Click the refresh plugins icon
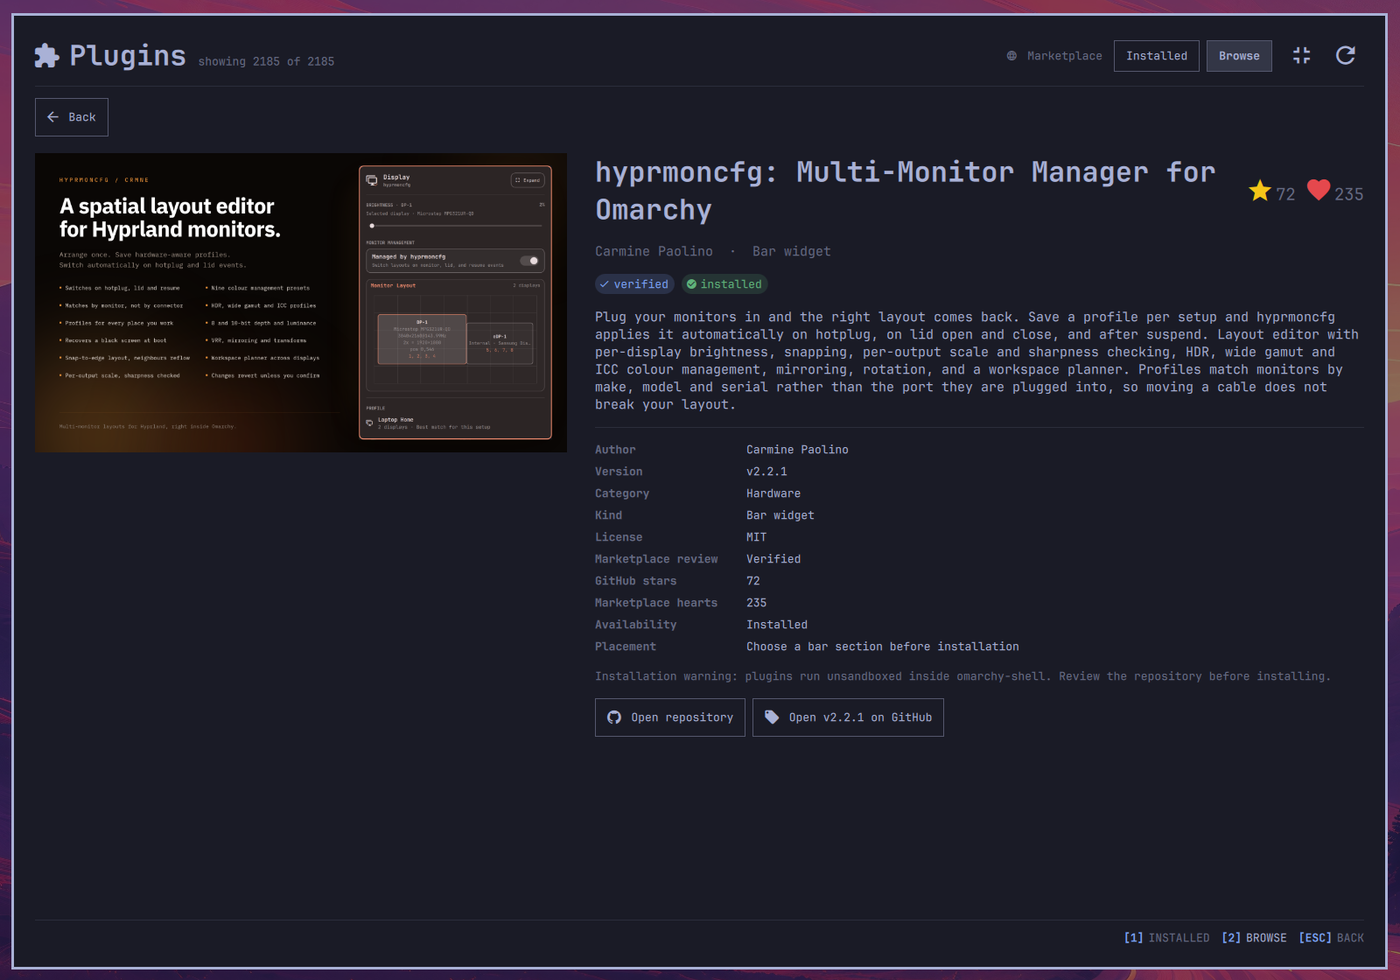The image size is (1400, 980). 1346,56
